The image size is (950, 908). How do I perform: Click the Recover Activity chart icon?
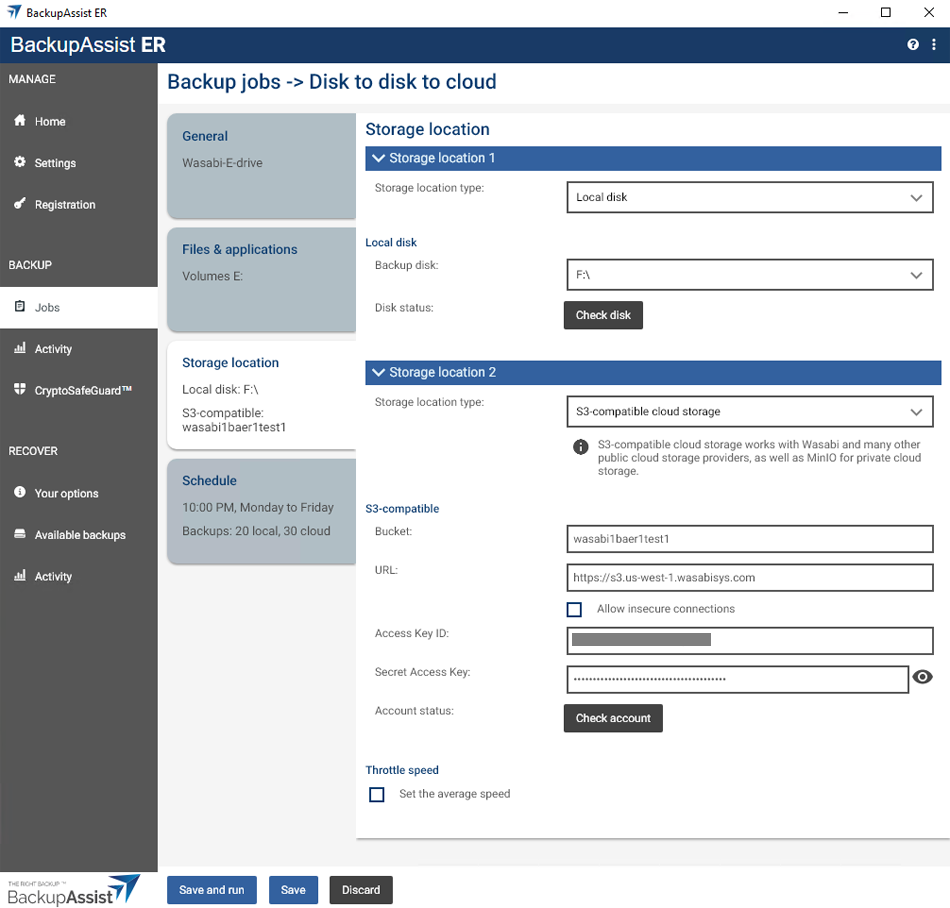click(20, 575)
